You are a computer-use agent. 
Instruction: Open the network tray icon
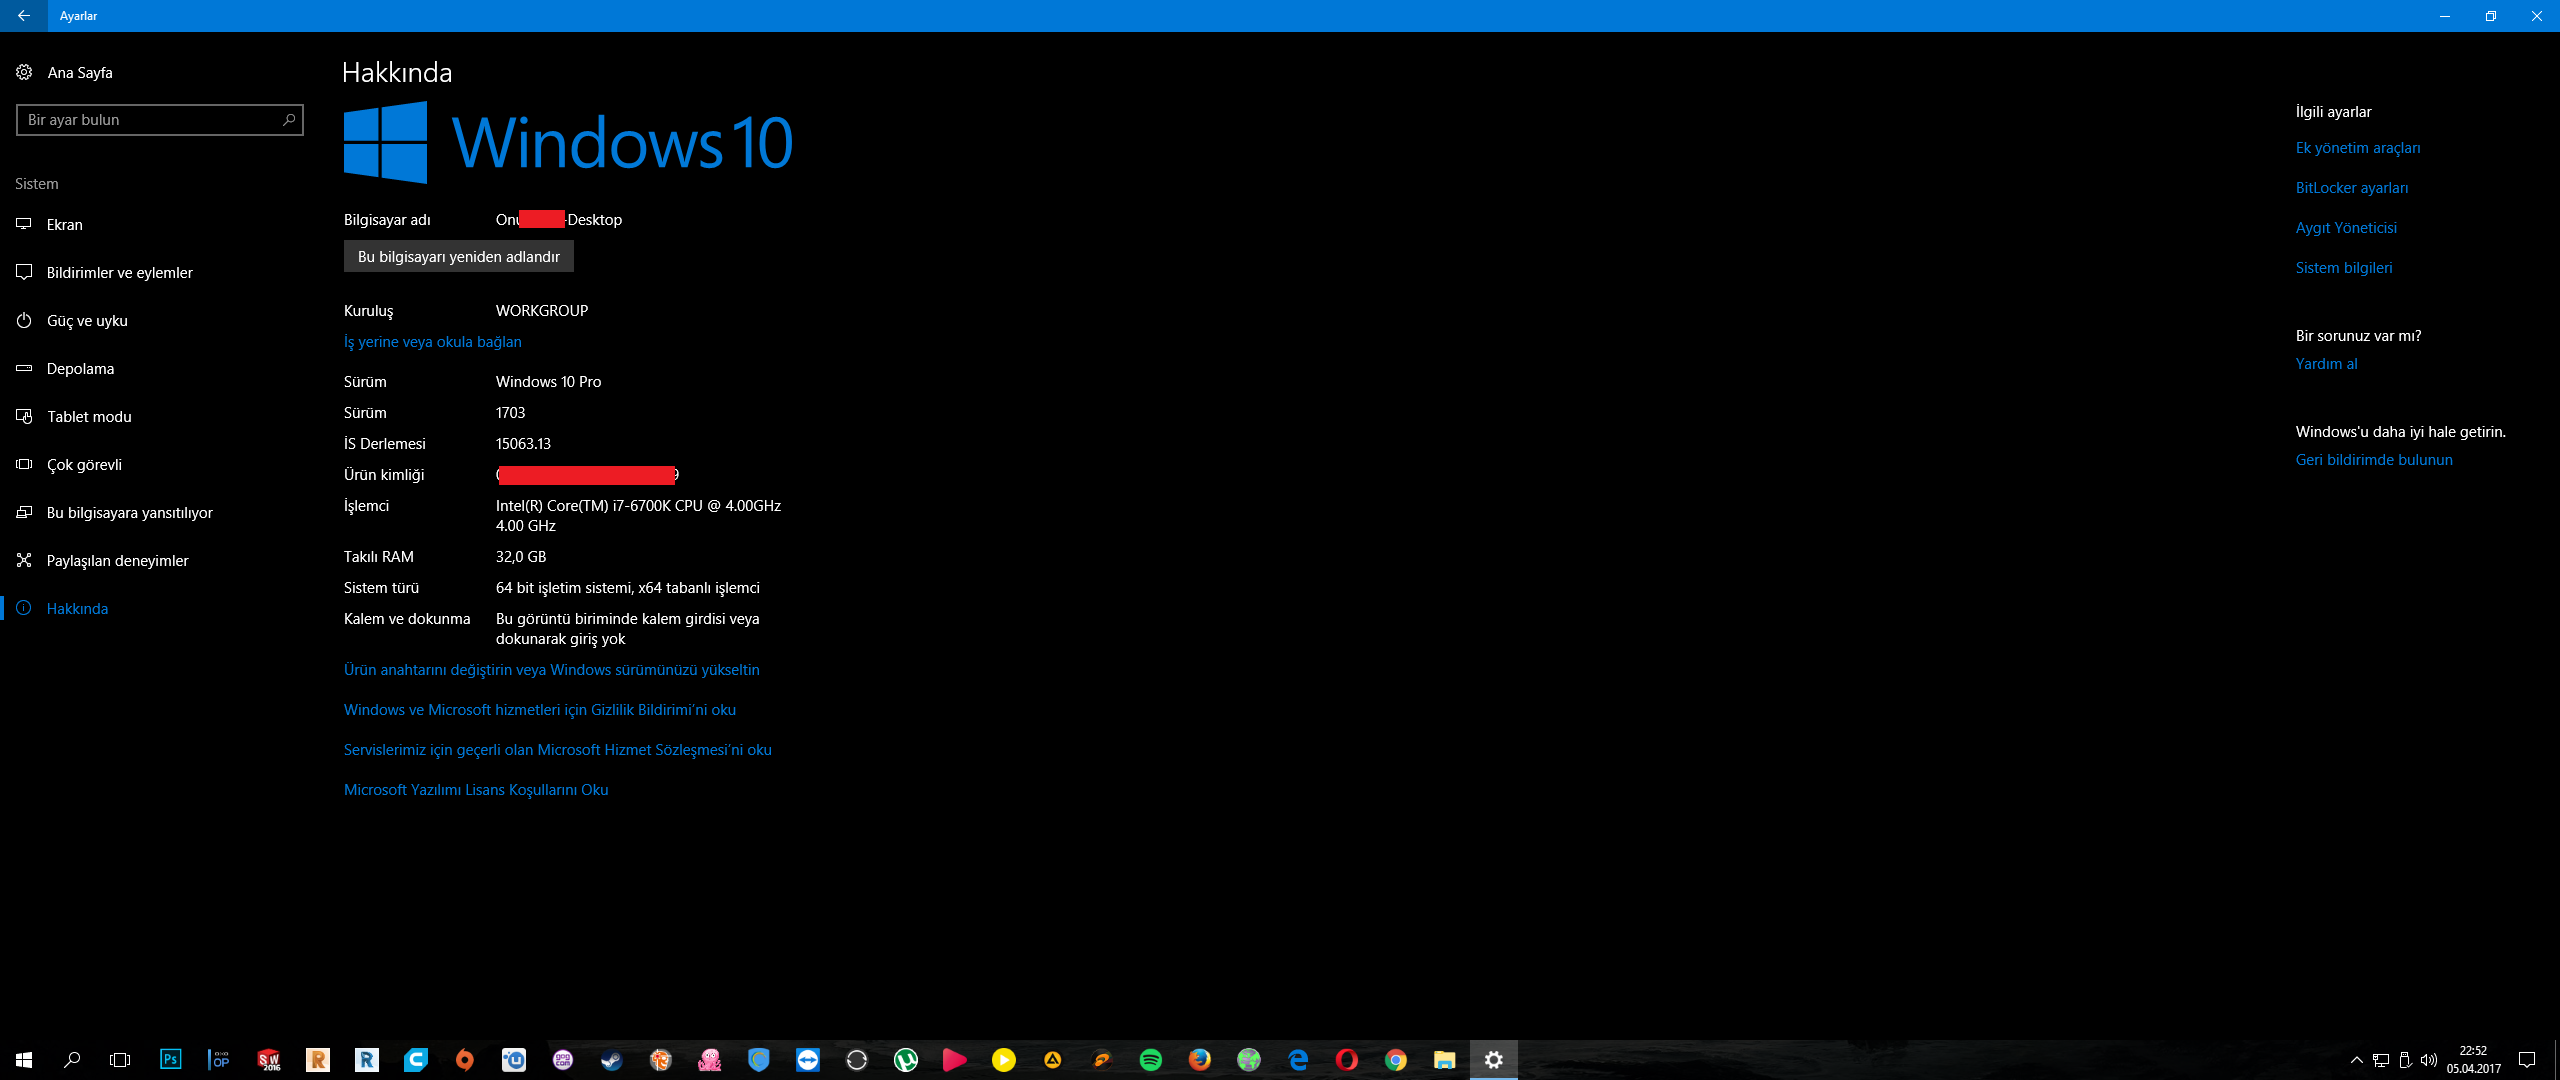[x=2381, y=1060]
